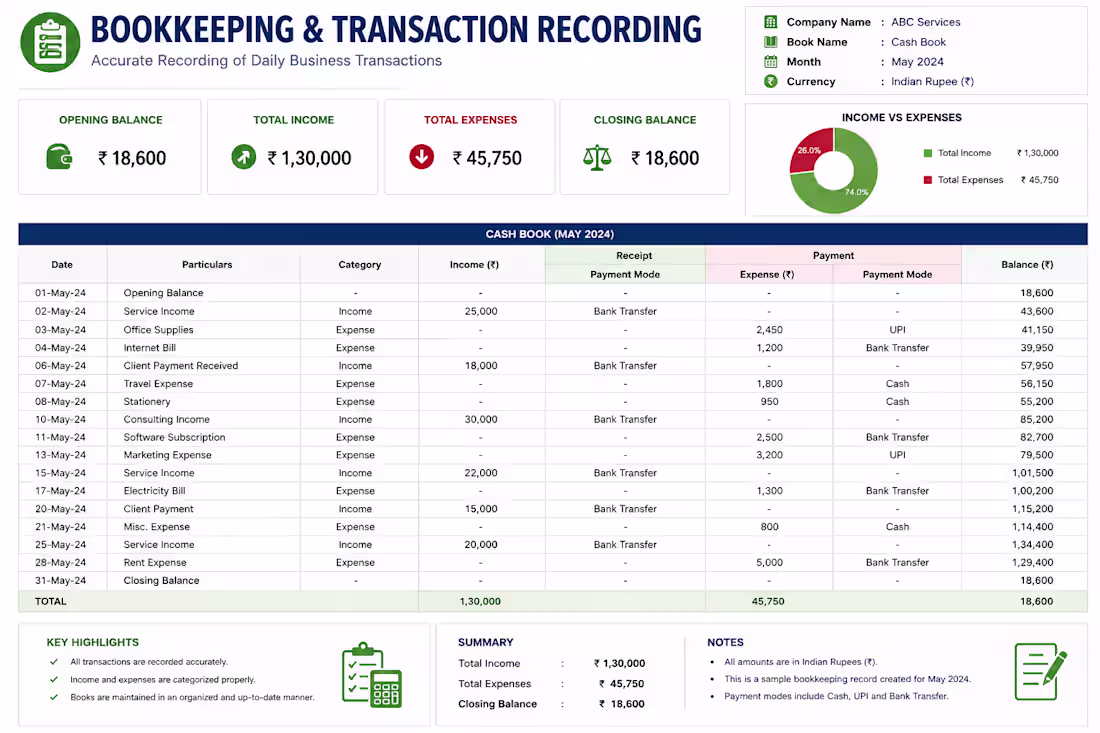The image size is (1100, 733).
Task: Click the green clipboard logo icon
Action: pyautogui.click(x=50, y=42)
